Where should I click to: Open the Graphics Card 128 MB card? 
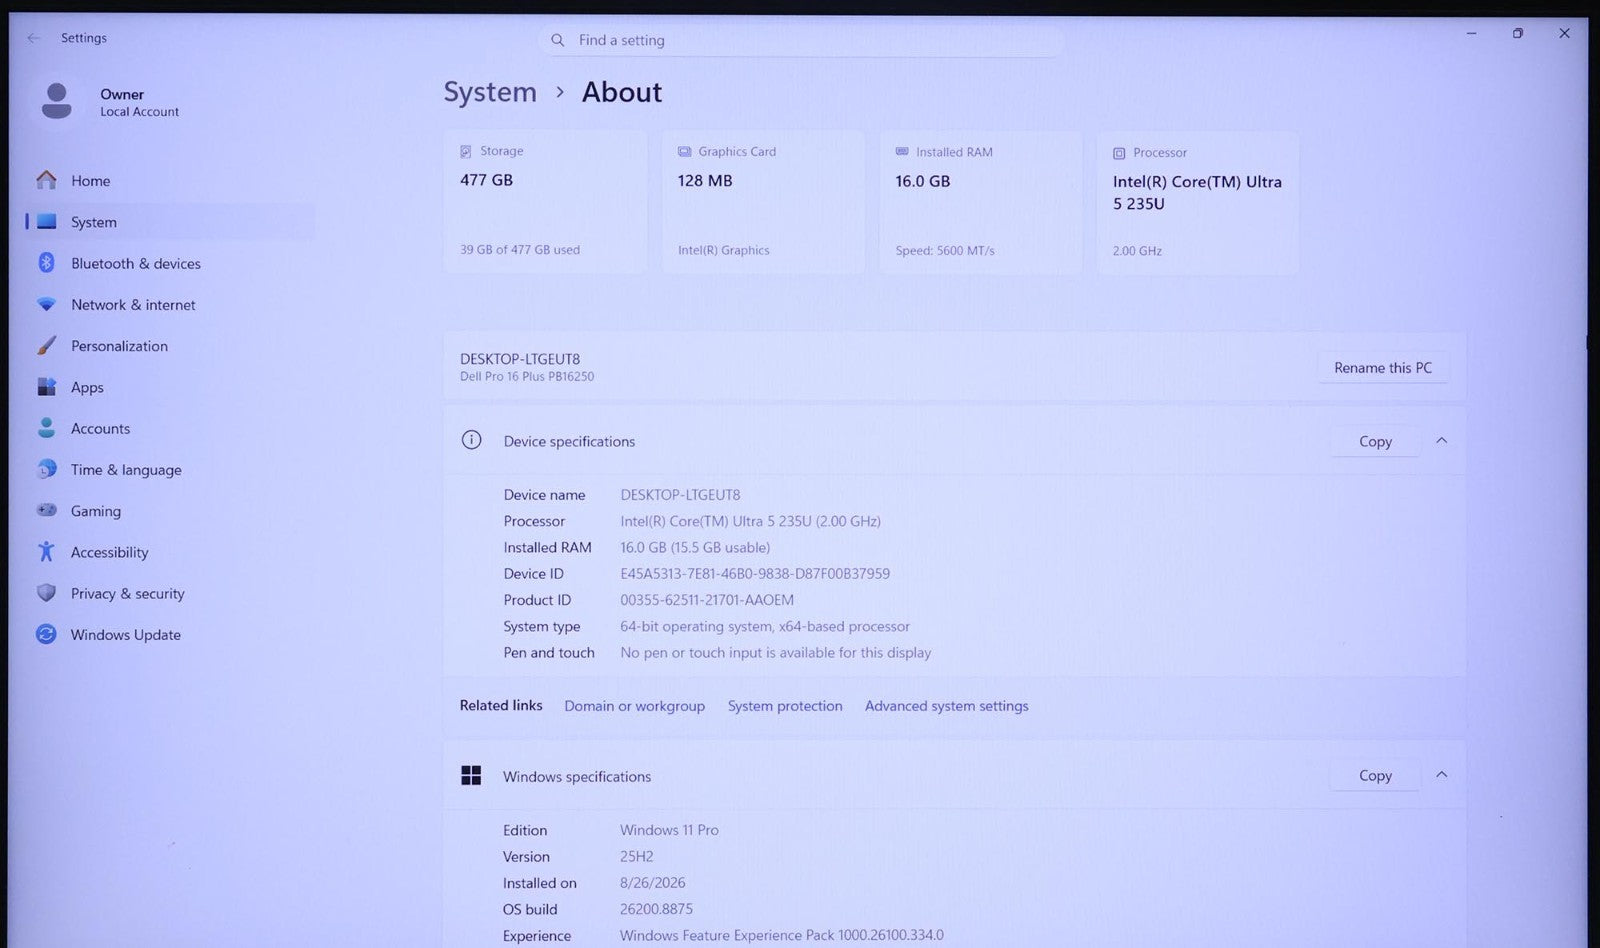[x=763, y=202]
